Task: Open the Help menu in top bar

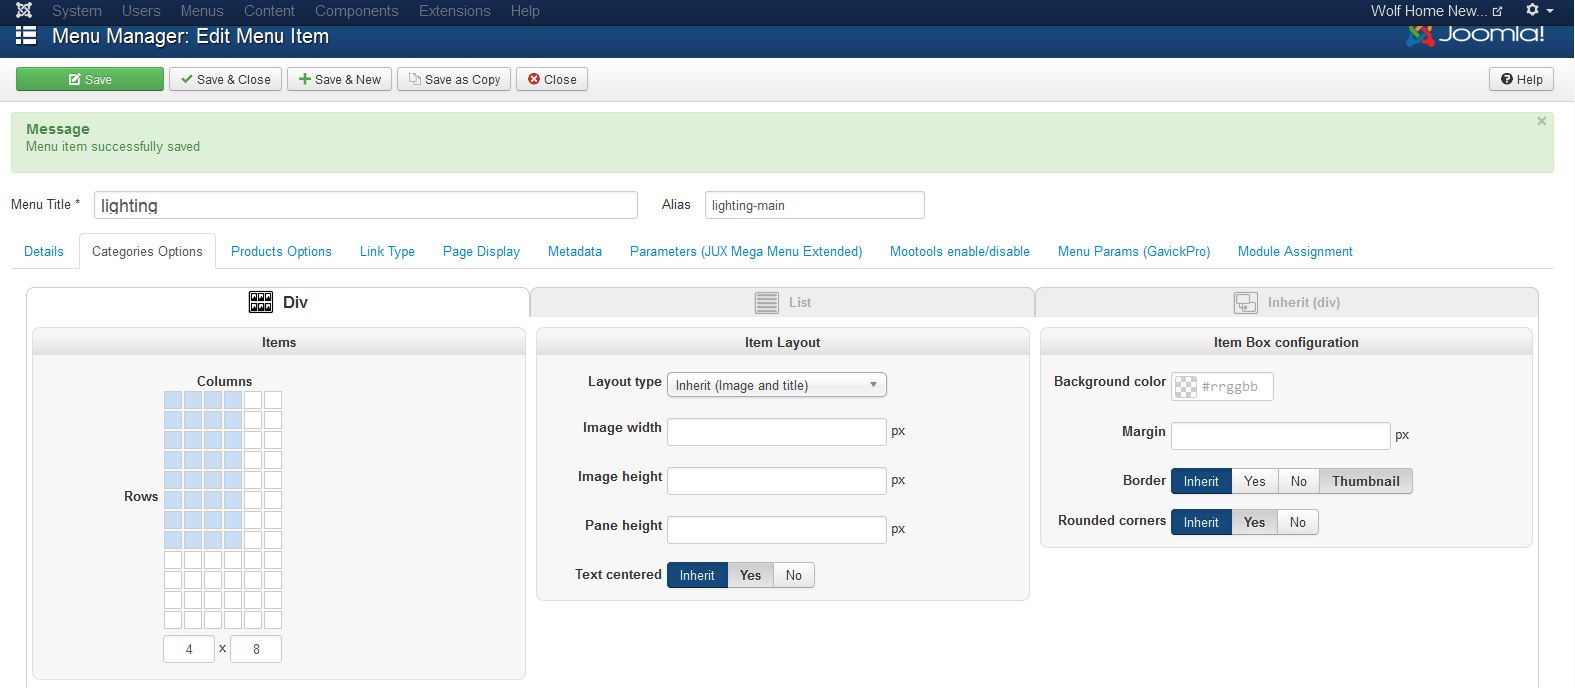Action: 525,11
